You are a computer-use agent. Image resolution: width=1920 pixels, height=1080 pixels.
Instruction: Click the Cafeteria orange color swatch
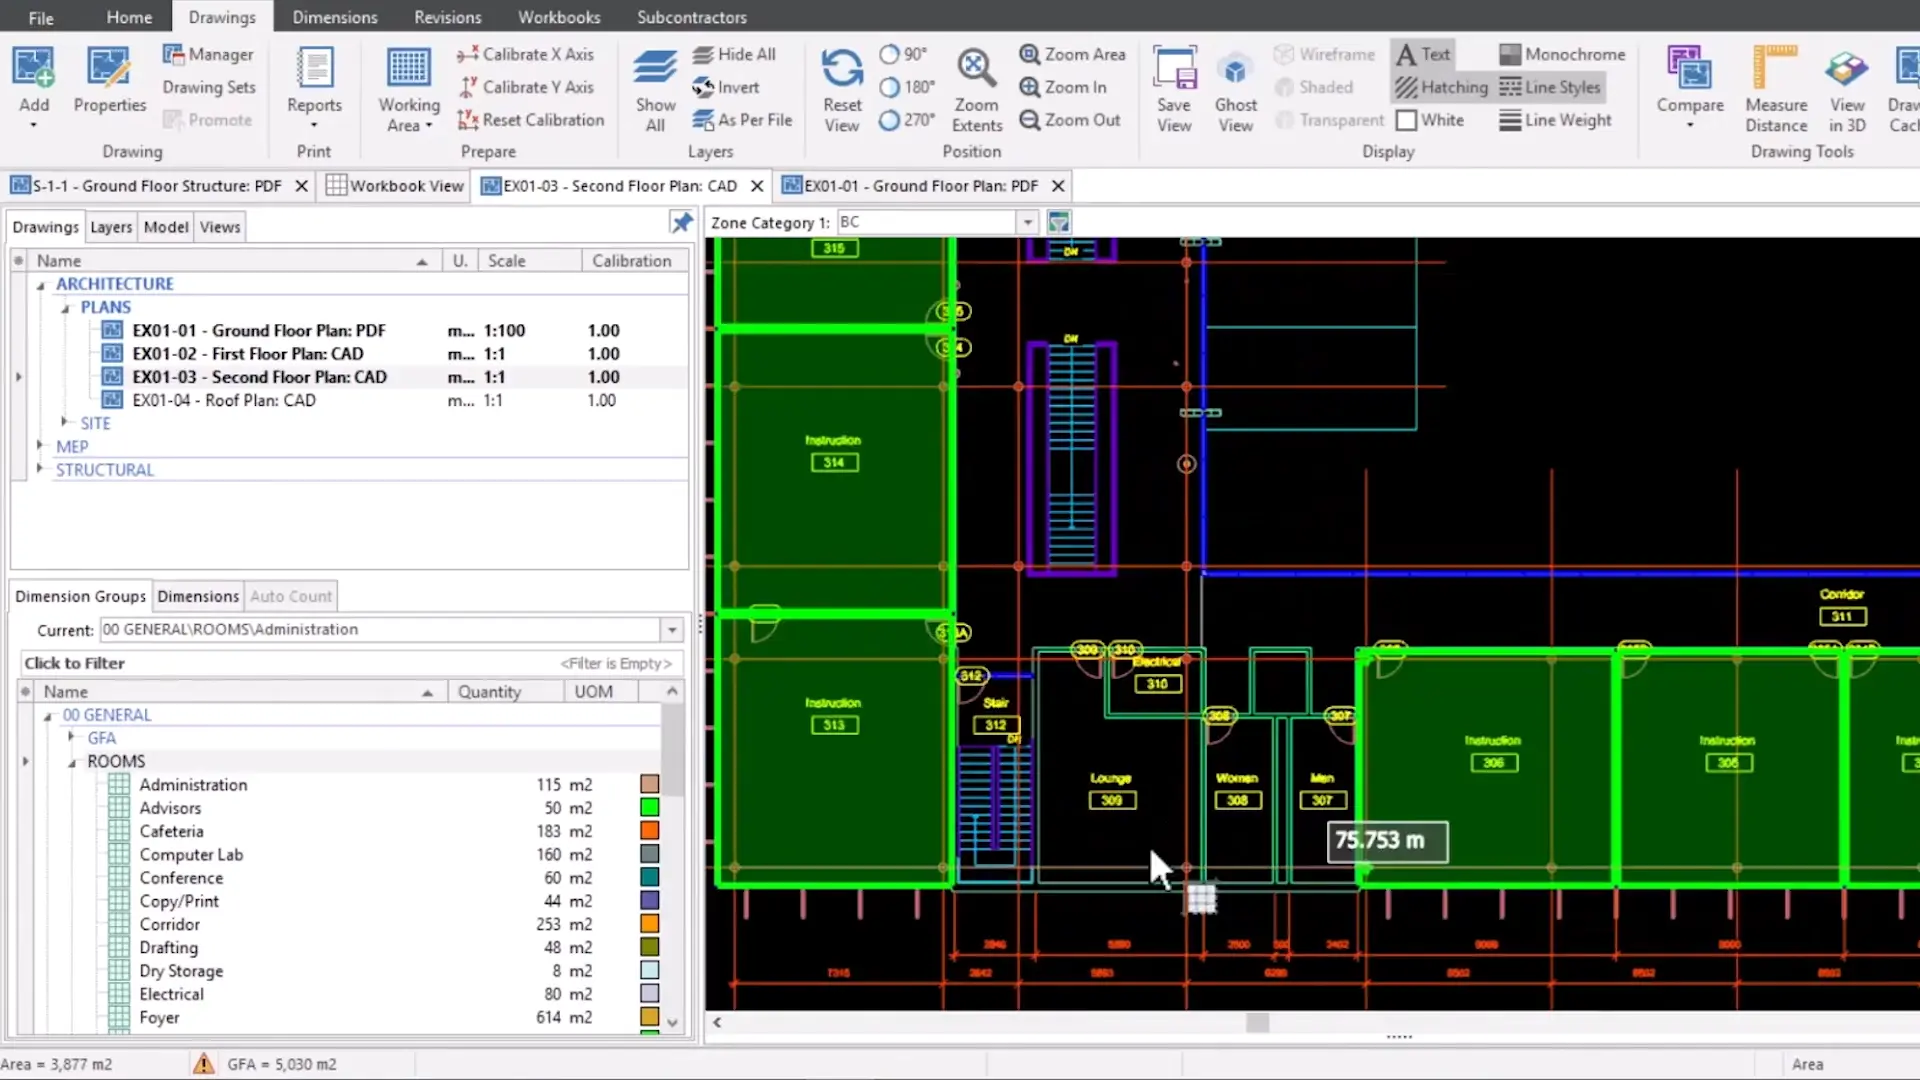pos(649,831)
